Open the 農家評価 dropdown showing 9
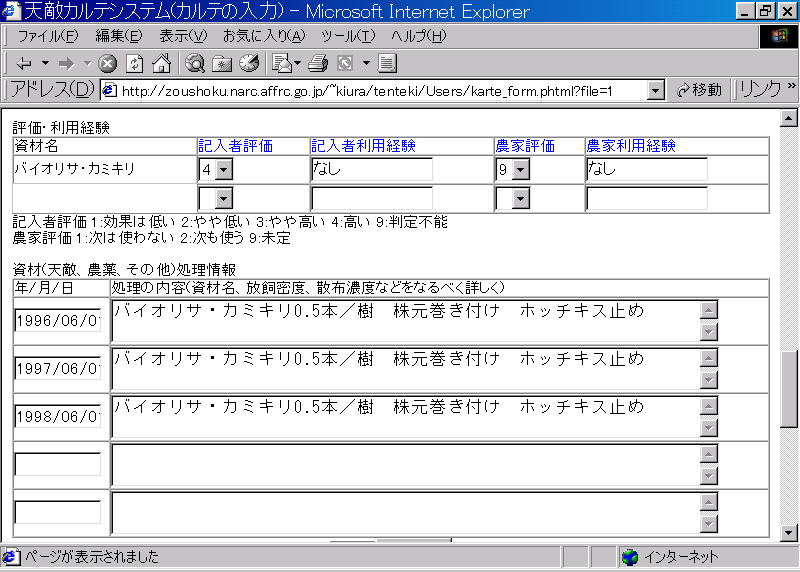The image size is (800, 572). (521, 170)
